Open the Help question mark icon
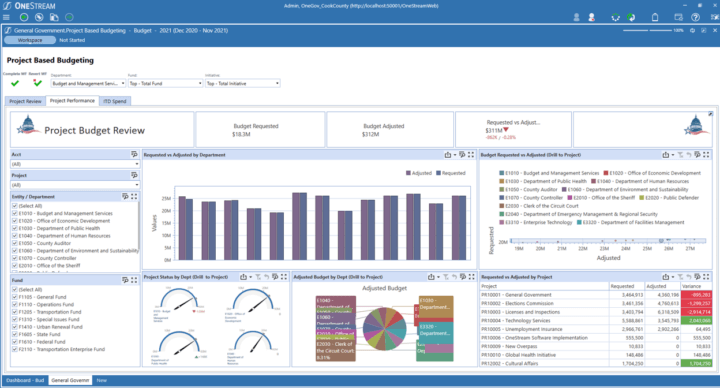Image resolution: width=720 pixels, height=388 pixels. coord(696,17)
